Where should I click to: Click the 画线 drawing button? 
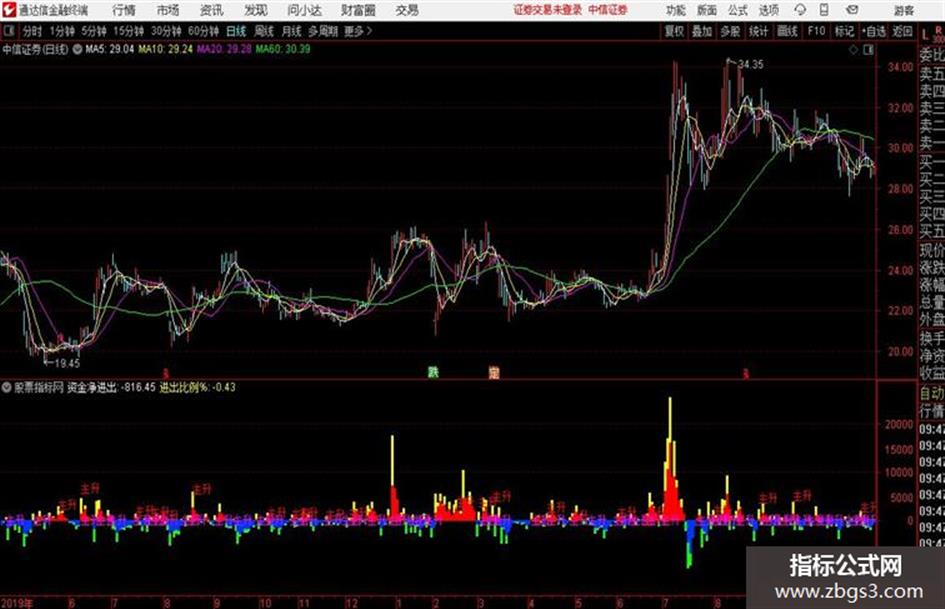pyautogui.click(x=787, y=31)
